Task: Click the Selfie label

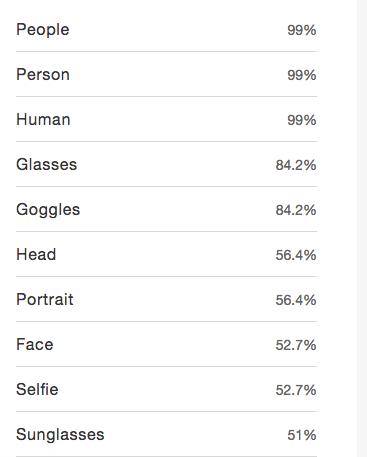Action: (37, 389)
